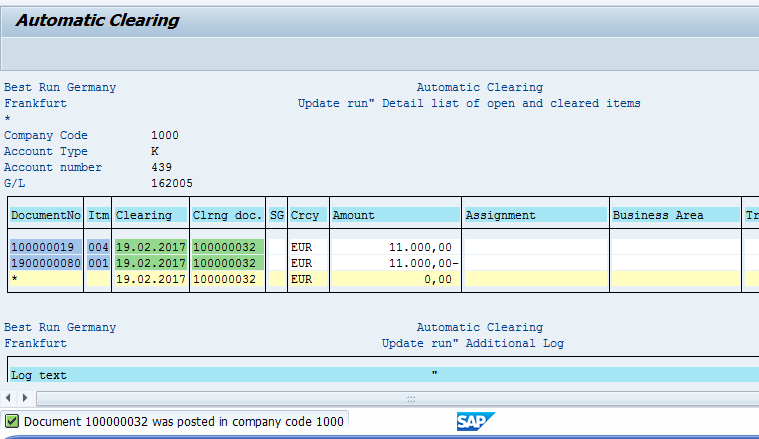Screen dimensions: 759x439
Task: Click the Clrng doc. column header
Action: pos(227,215)
